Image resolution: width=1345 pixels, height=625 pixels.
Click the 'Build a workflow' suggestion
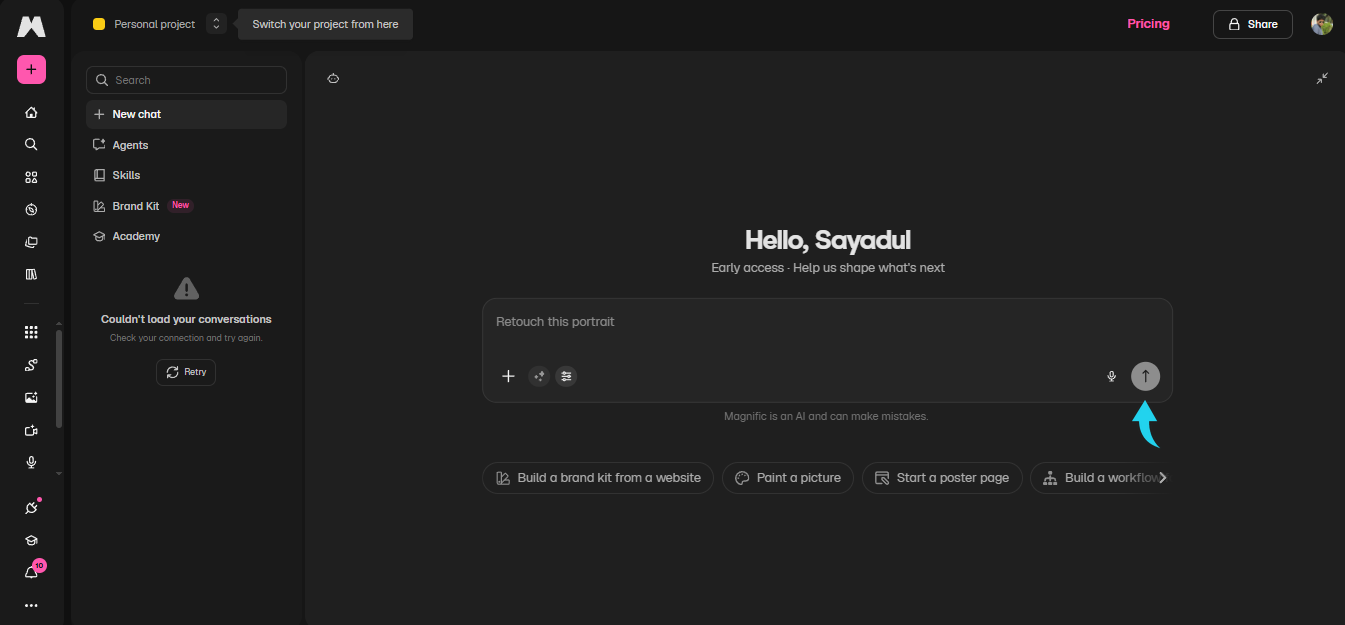(1098, 478)
